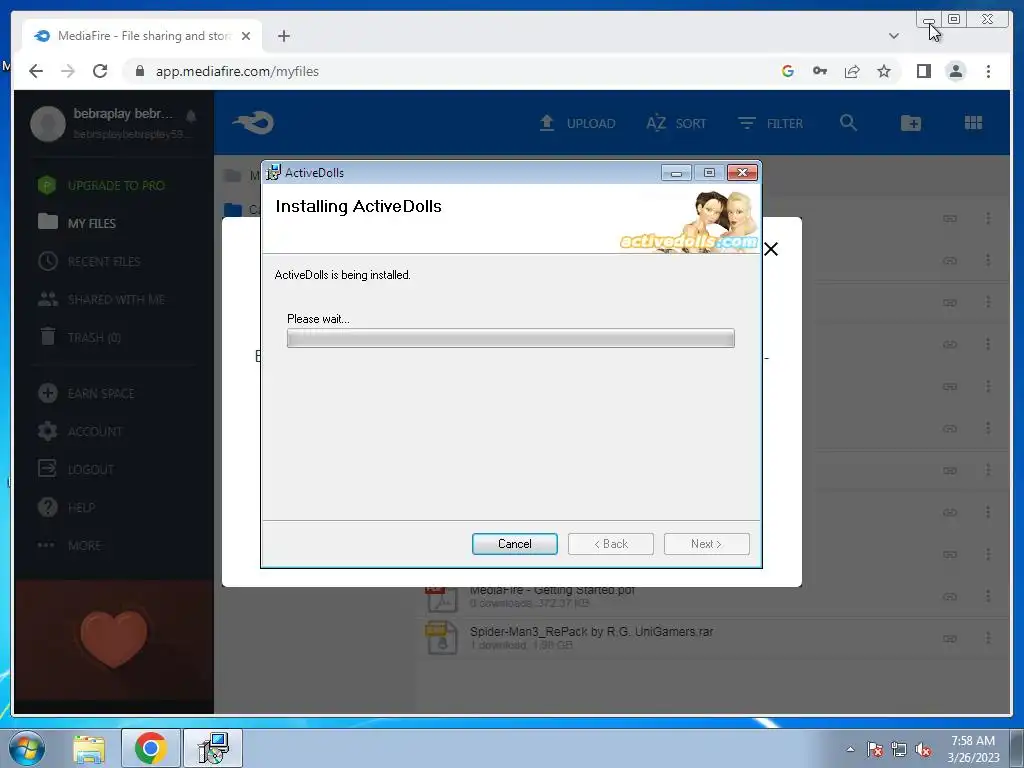Click the muted volume tray icon
The height and width of the screenshot is (768, 1024).
923,749
